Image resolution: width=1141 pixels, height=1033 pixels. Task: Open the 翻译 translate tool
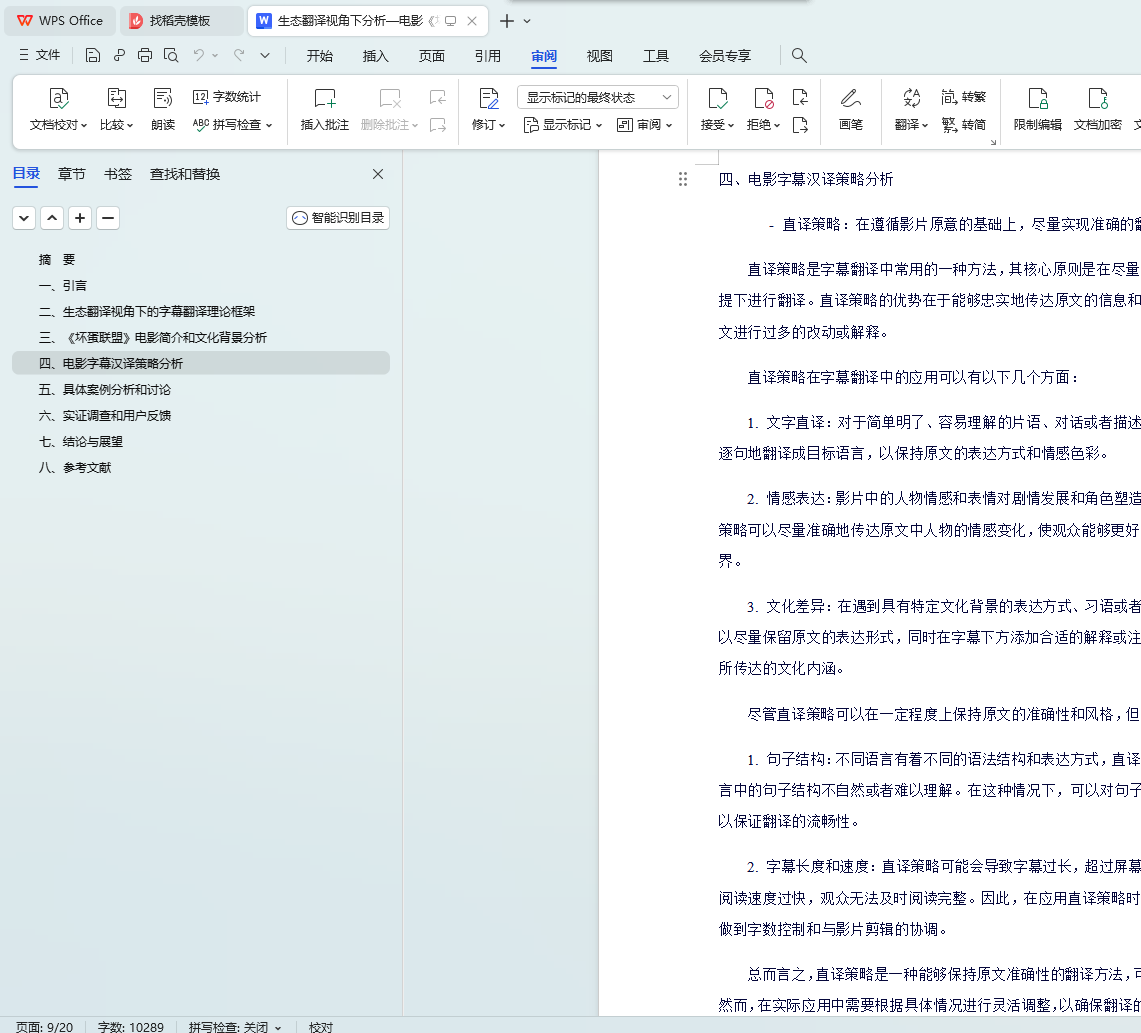pos(911,110)
